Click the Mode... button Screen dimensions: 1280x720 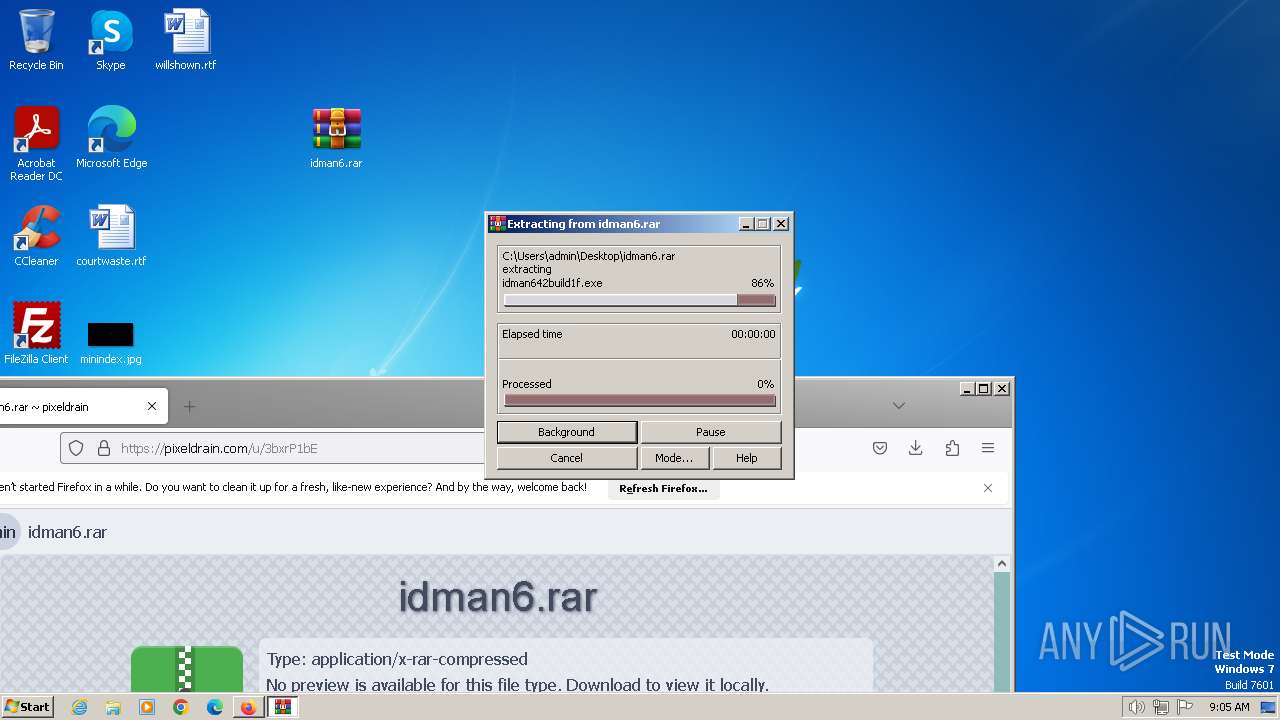pos(674,458)
